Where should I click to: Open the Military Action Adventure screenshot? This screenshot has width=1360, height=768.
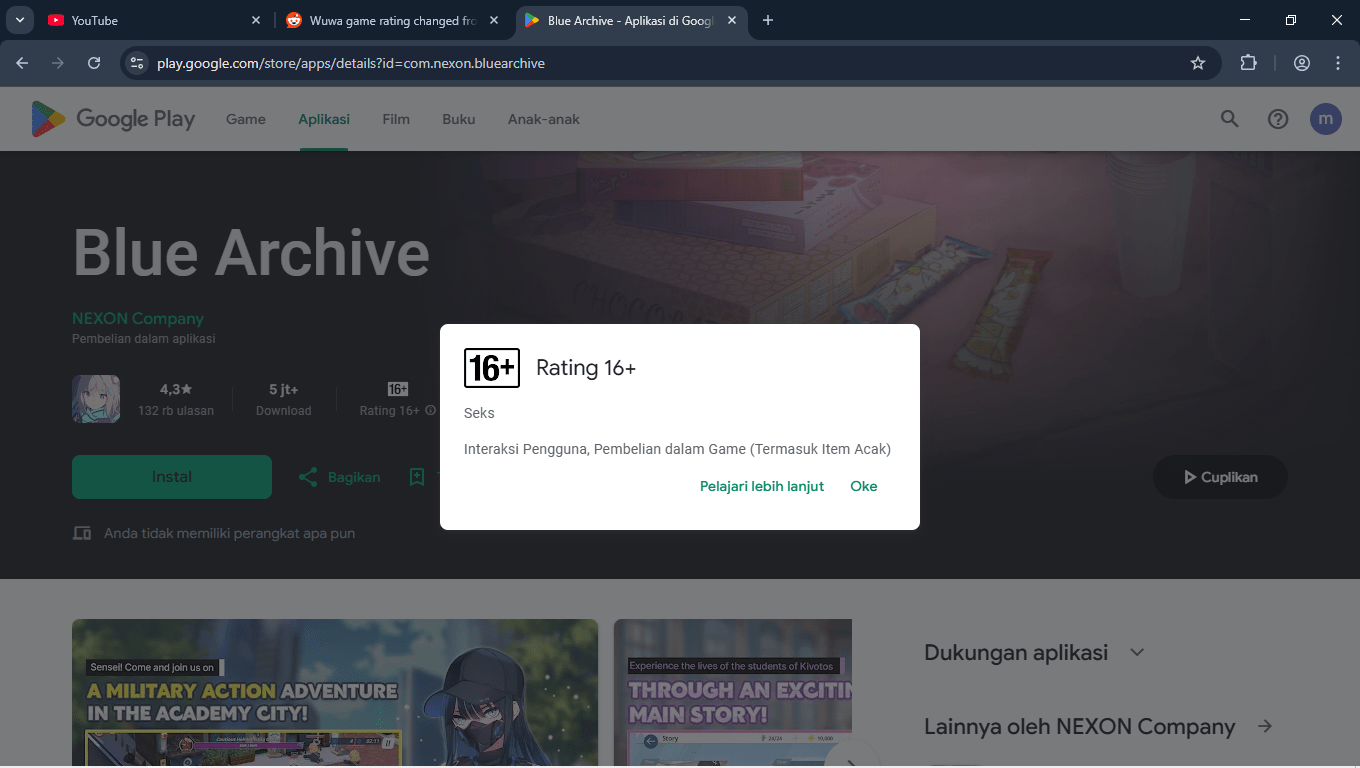(x=335, y=693)
